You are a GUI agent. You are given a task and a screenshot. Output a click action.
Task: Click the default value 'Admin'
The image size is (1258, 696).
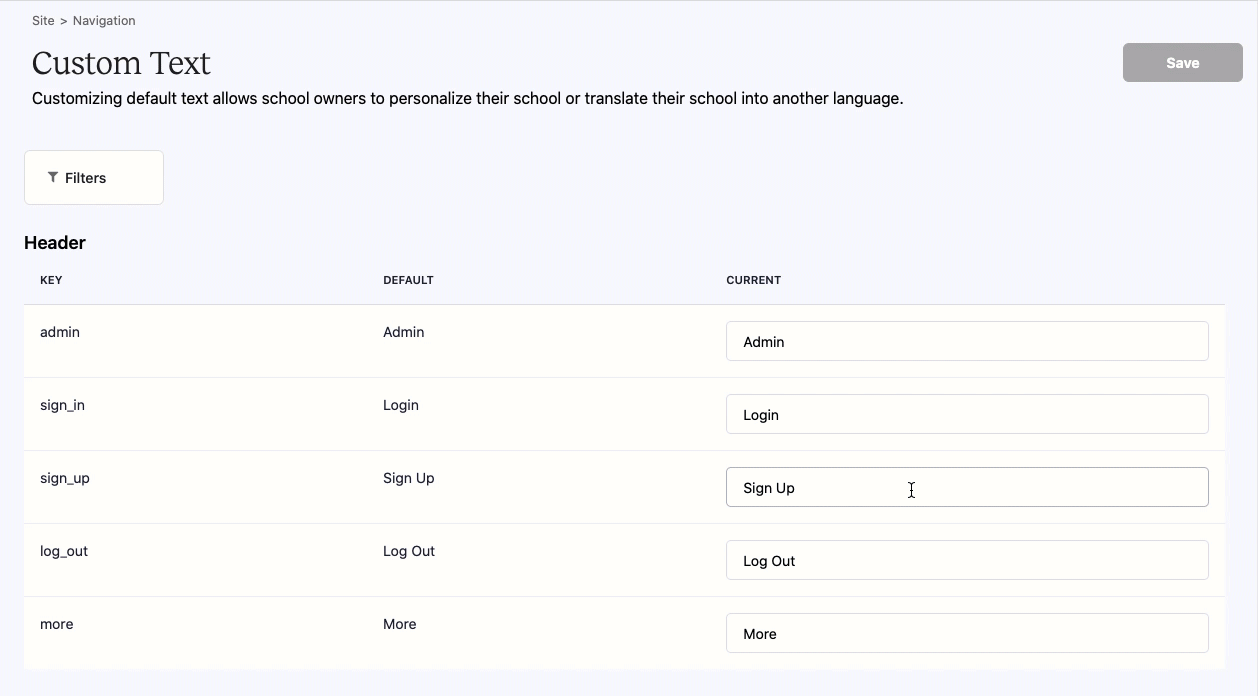click(404, 332)
